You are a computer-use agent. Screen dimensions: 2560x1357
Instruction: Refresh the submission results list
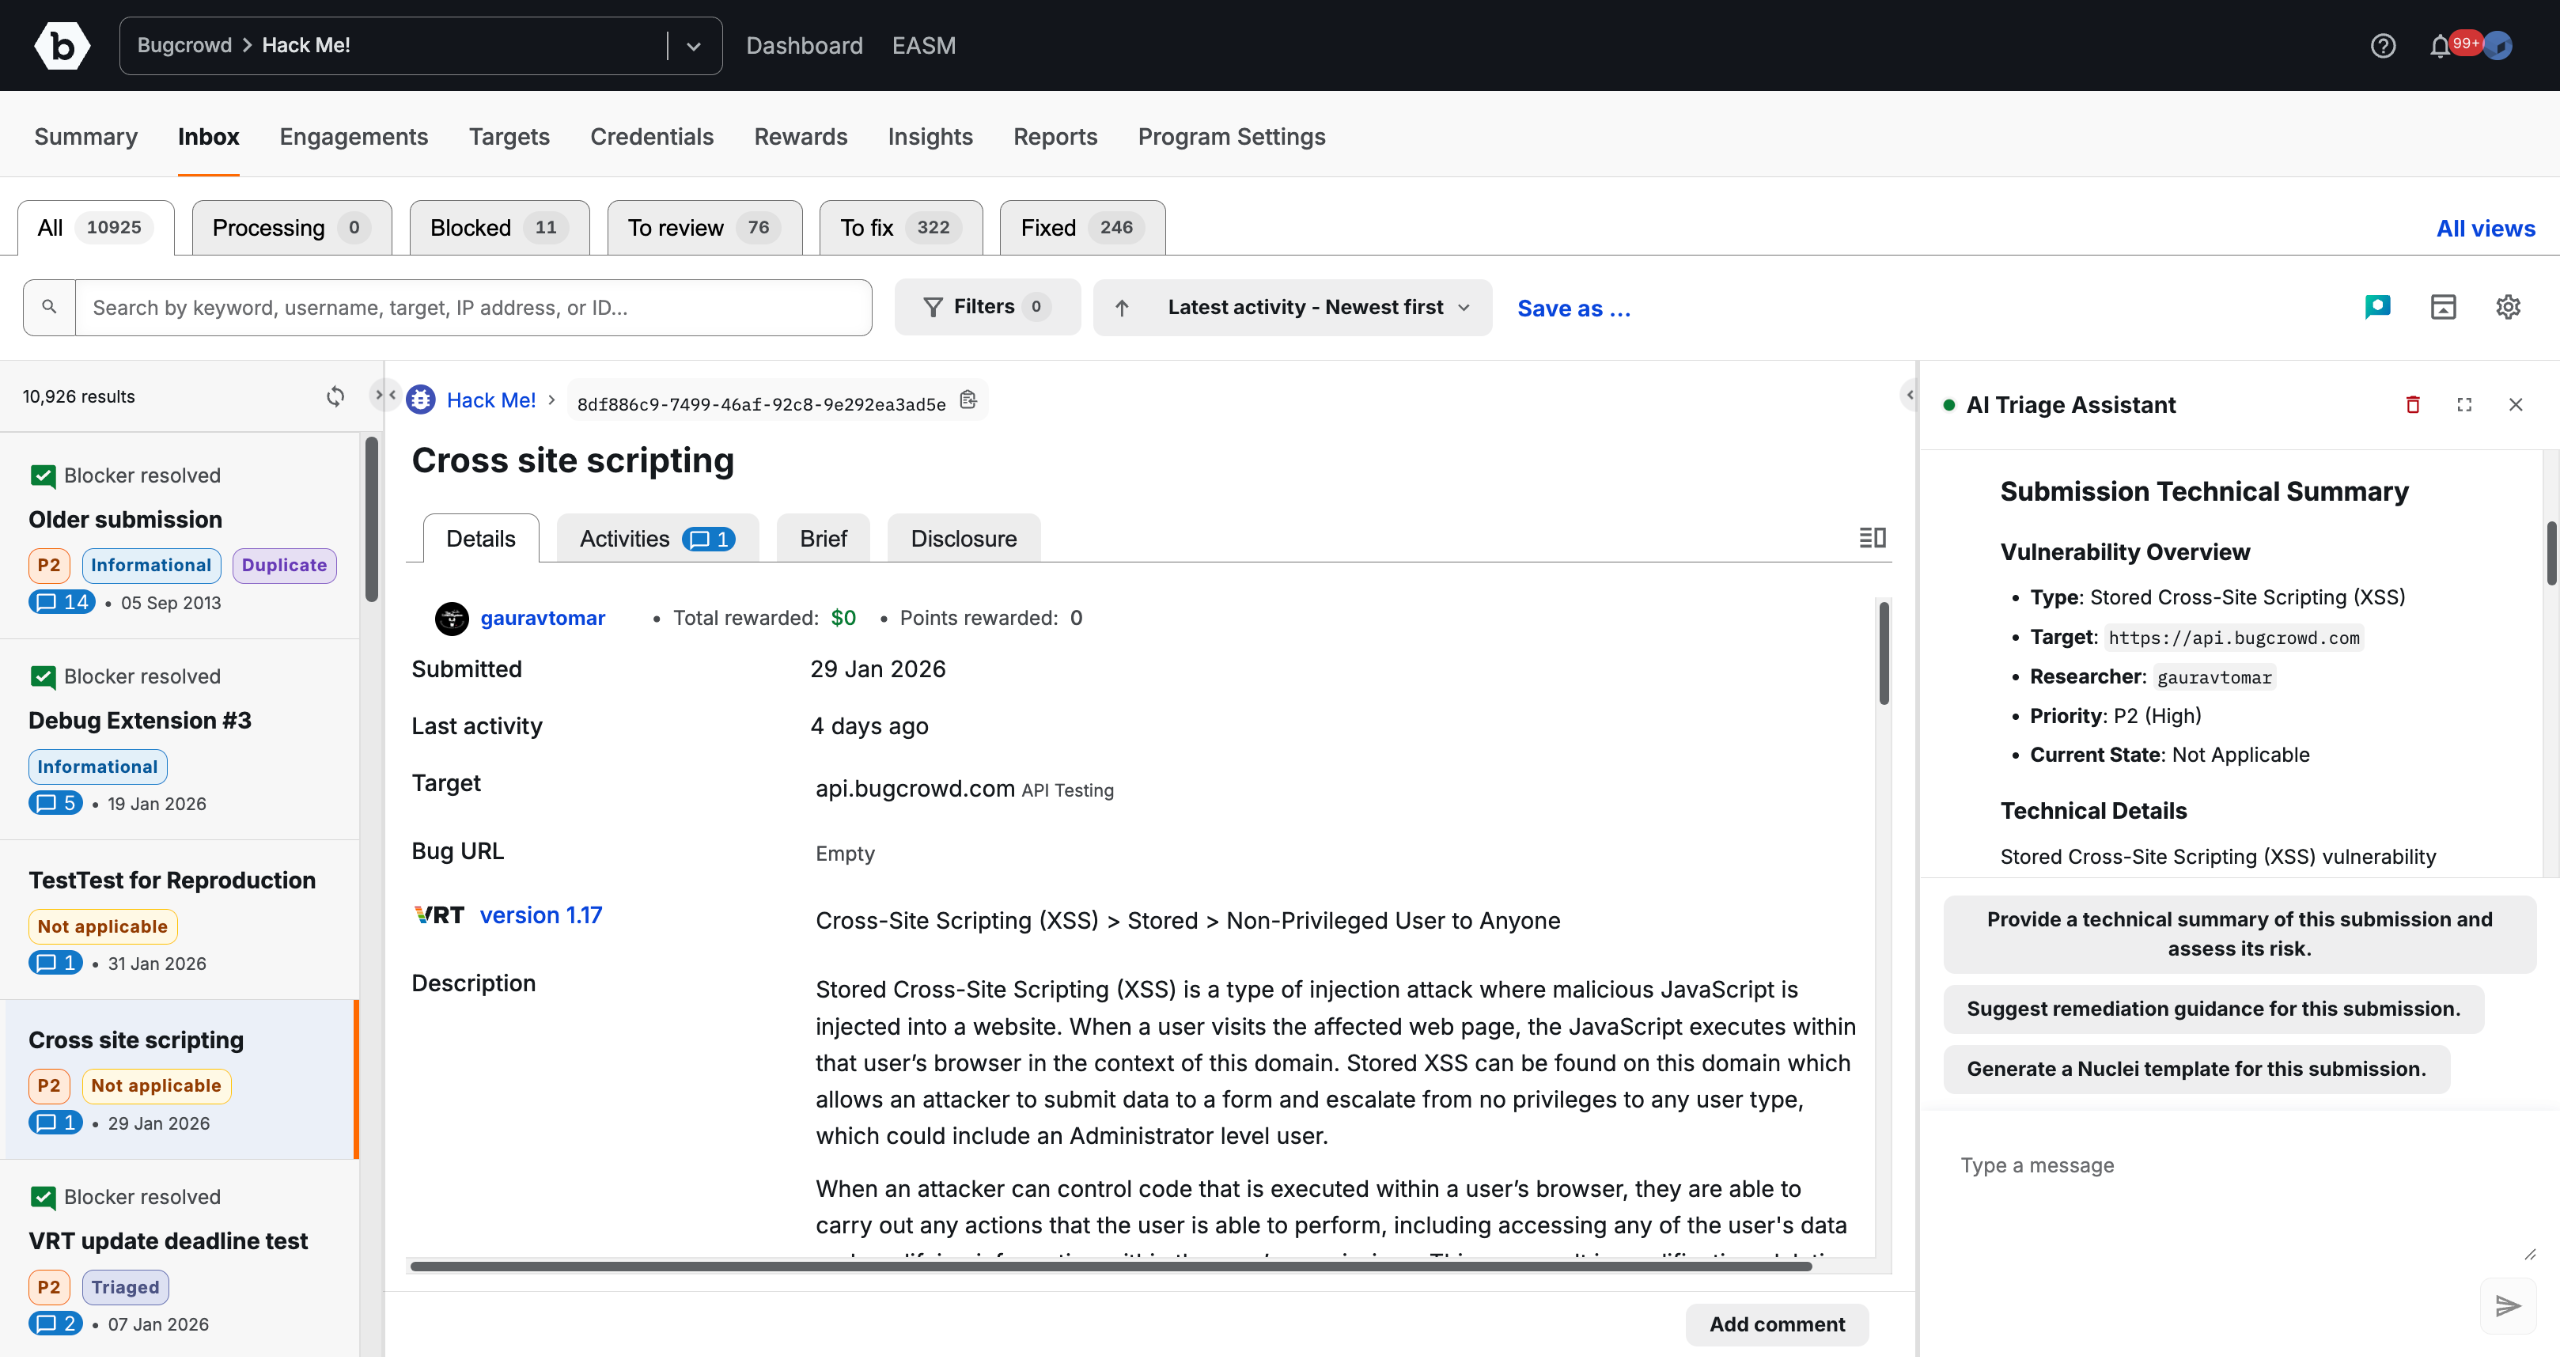(x=335, y=397)
